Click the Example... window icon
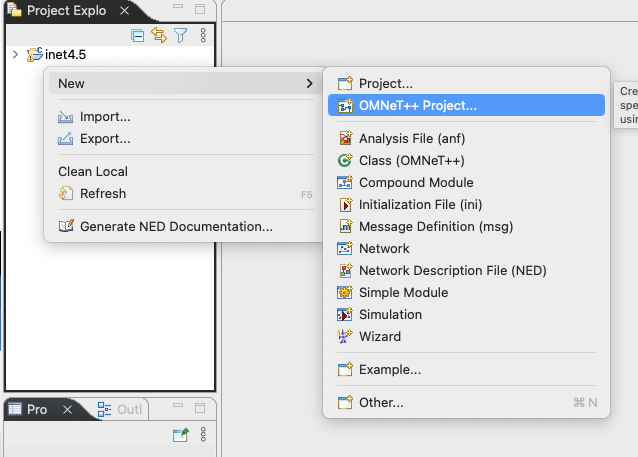This screenshot has height=457, width=638. [x=345, y=370]
